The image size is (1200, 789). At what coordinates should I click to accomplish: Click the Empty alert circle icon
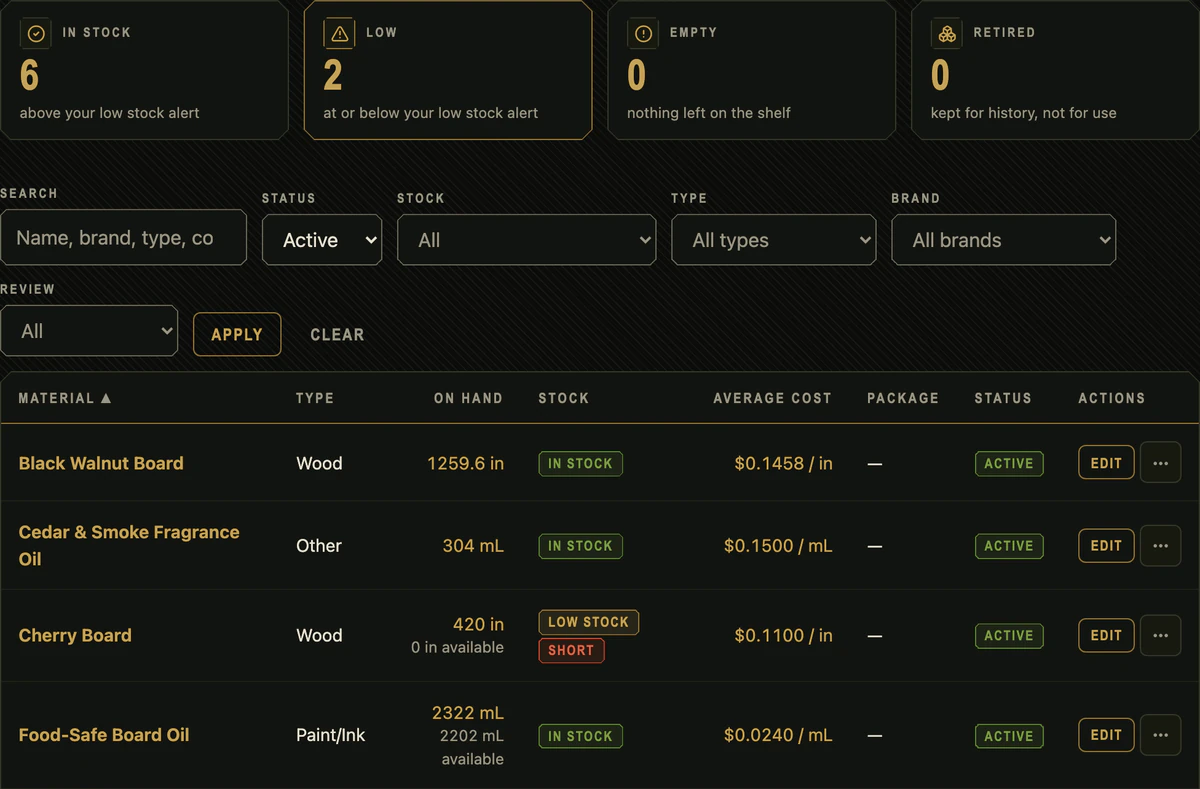[643, 33]
